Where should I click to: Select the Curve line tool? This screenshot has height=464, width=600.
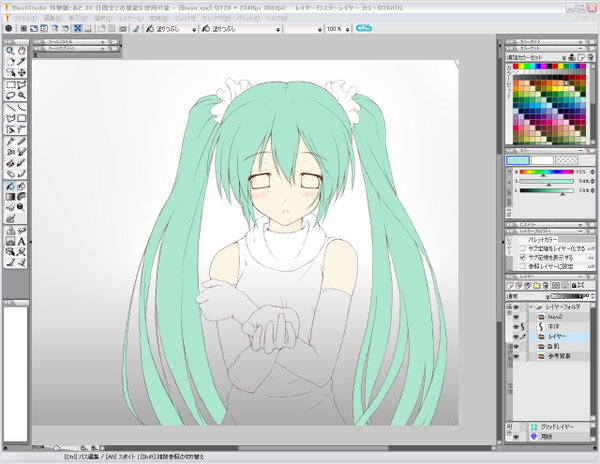tap(21, 107)
